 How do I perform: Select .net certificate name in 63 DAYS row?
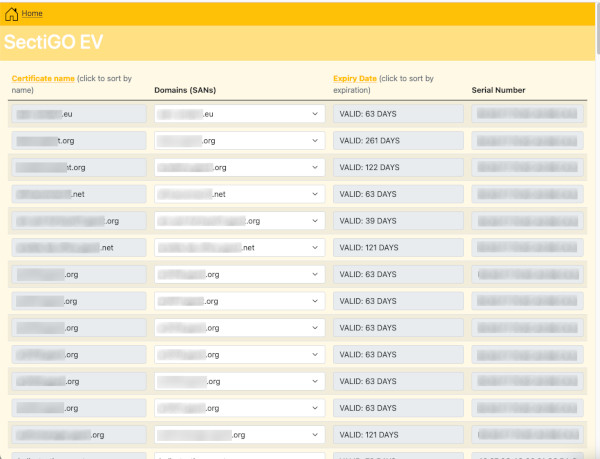(x=79, y=194)
